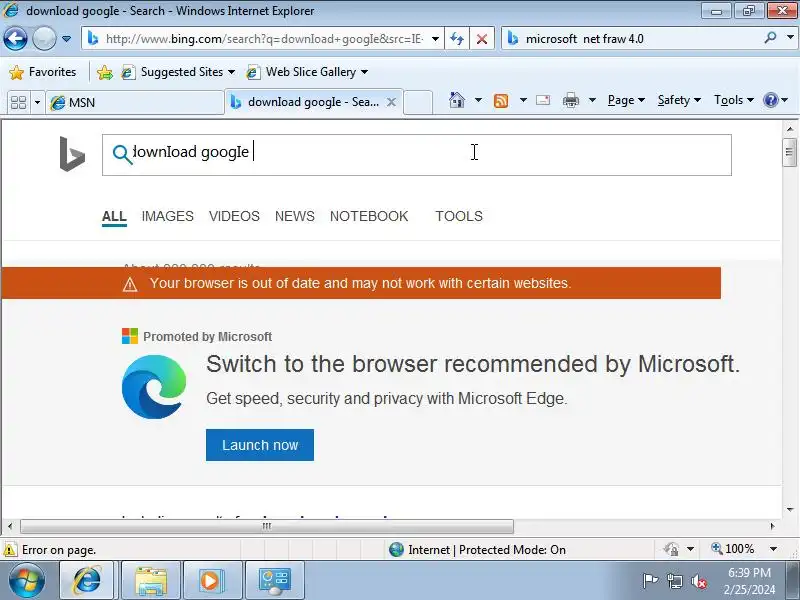Open Windows Media Player taskbar icon
Image resolution: width=800 pixels, height=600 pixels.
click(x=211, y=581)
